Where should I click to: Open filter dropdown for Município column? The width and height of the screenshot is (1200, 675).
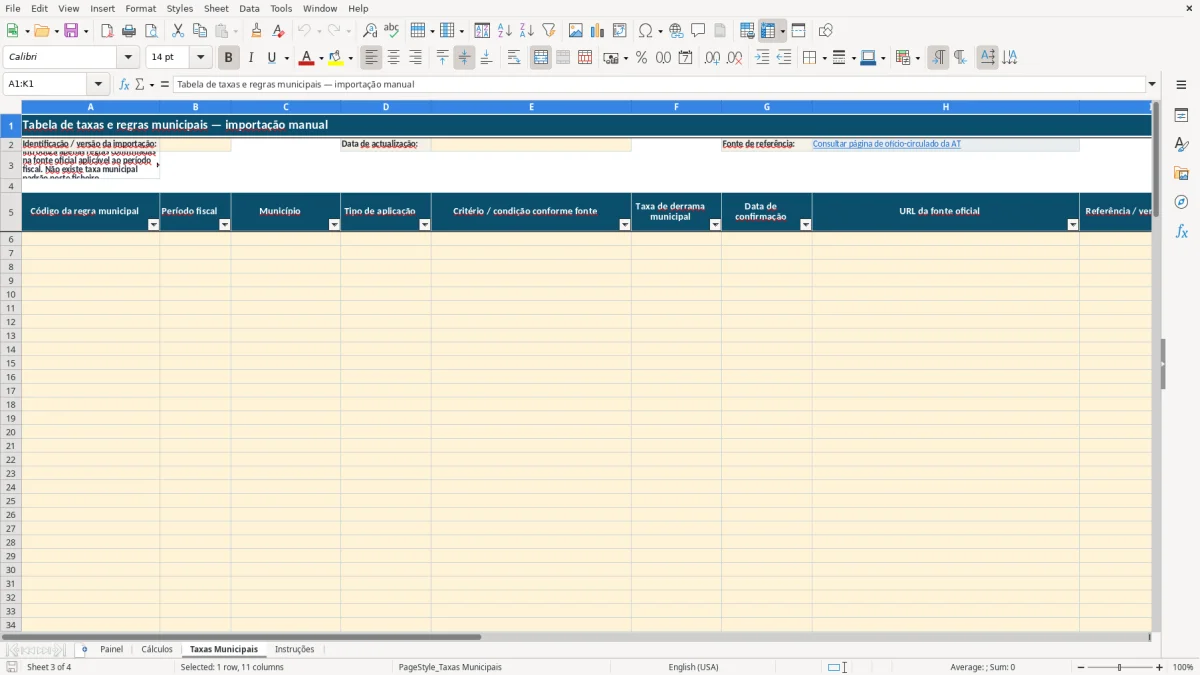[334, 225]
